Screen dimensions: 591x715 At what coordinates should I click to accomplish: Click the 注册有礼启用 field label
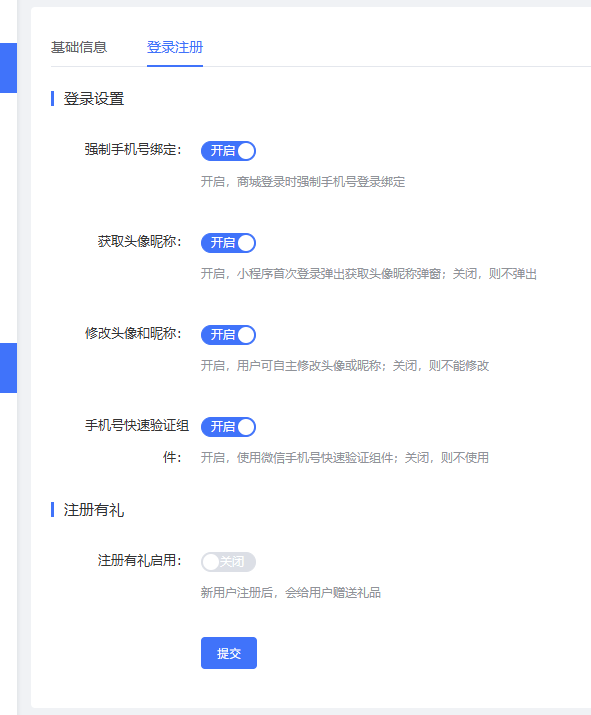pyautogui.click(x=140, y=560)
